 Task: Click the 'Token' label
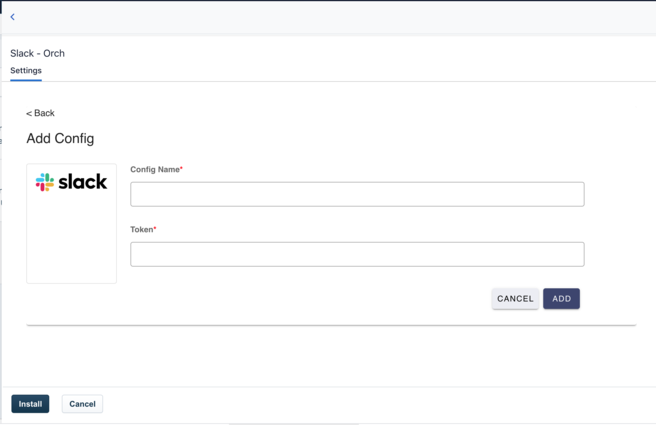point(141,229)
